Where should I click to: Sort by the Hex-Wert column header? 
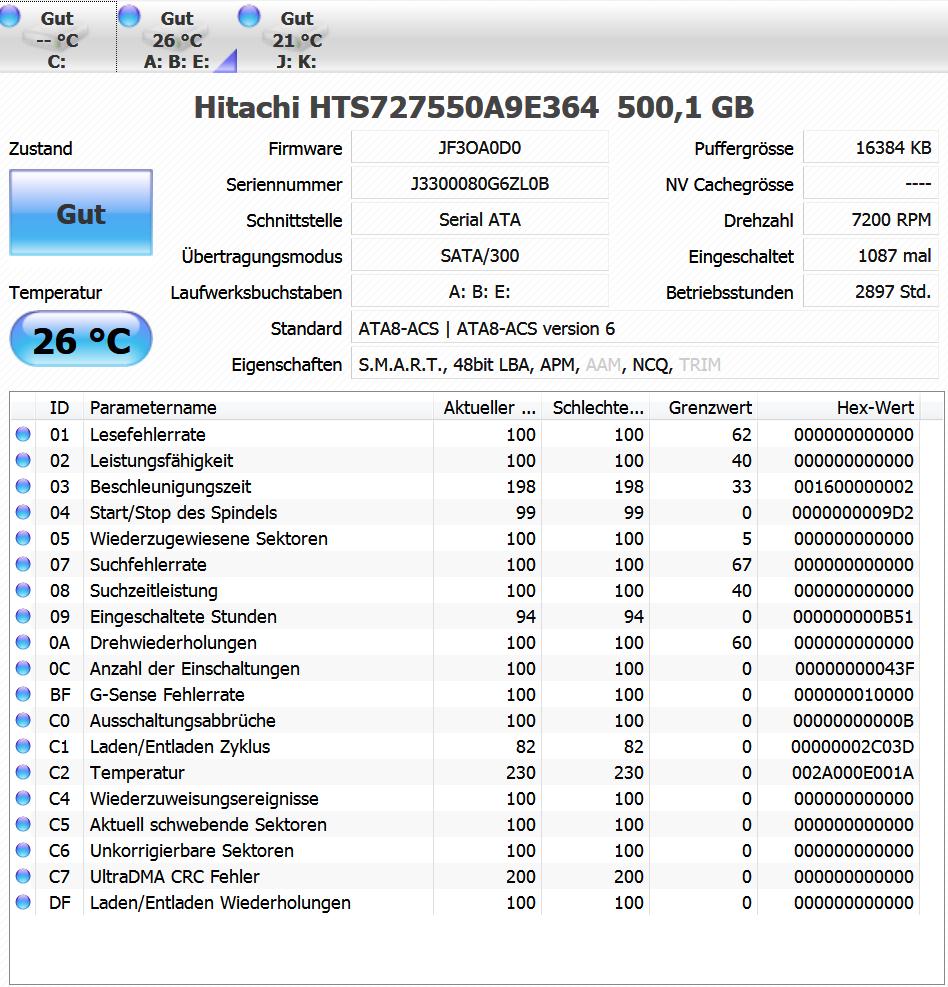coord(838,407)
